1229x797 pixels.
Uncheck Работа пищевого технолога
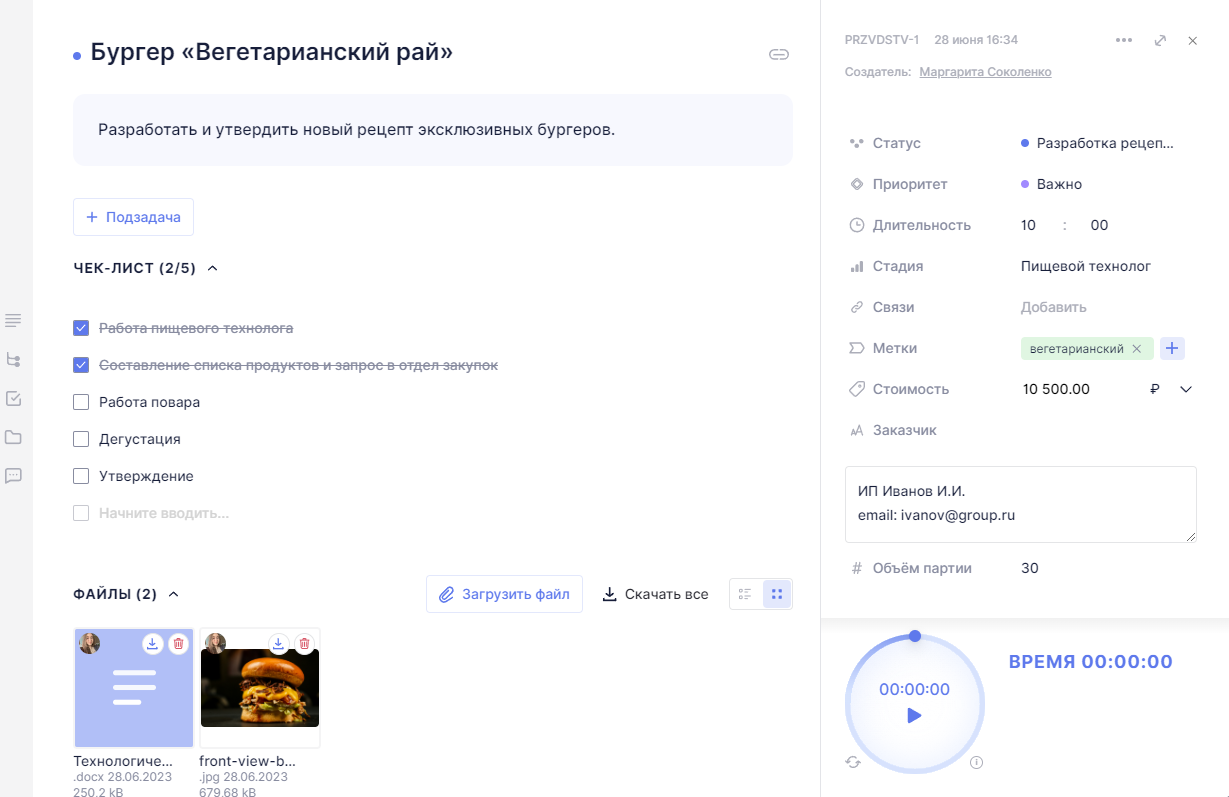click(81, 328)
